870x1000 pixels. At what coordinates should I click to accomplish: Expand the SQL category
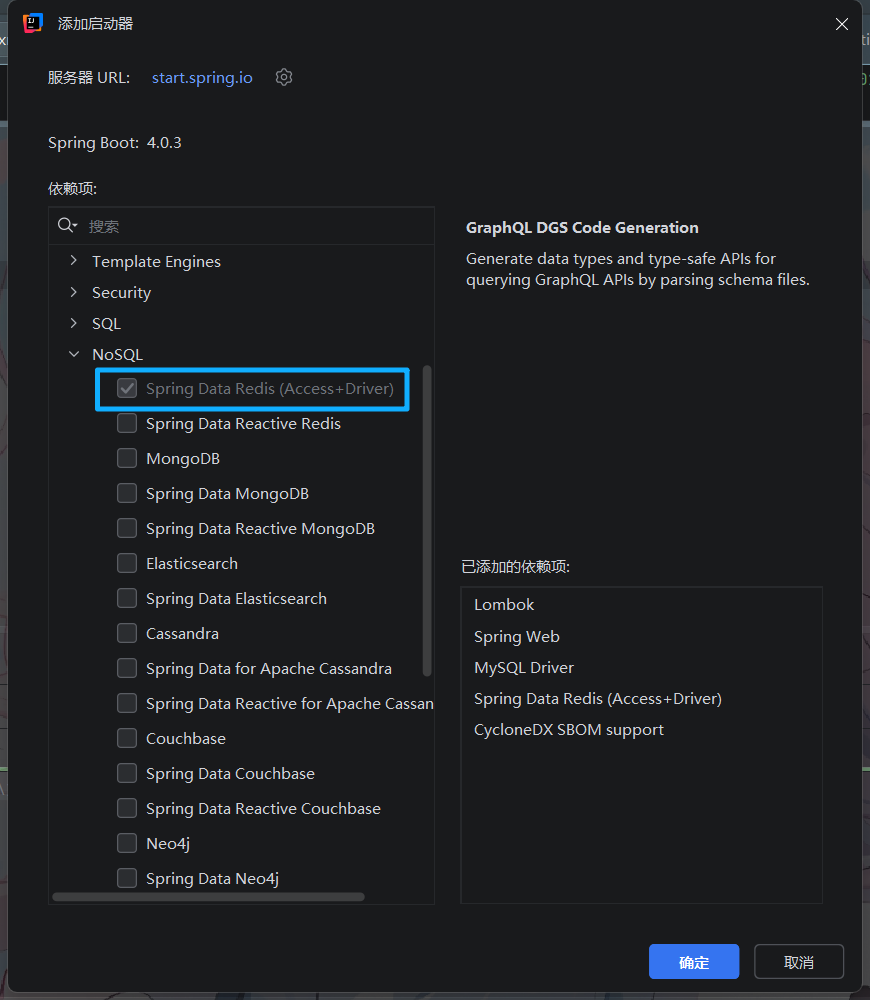point(74,323)
